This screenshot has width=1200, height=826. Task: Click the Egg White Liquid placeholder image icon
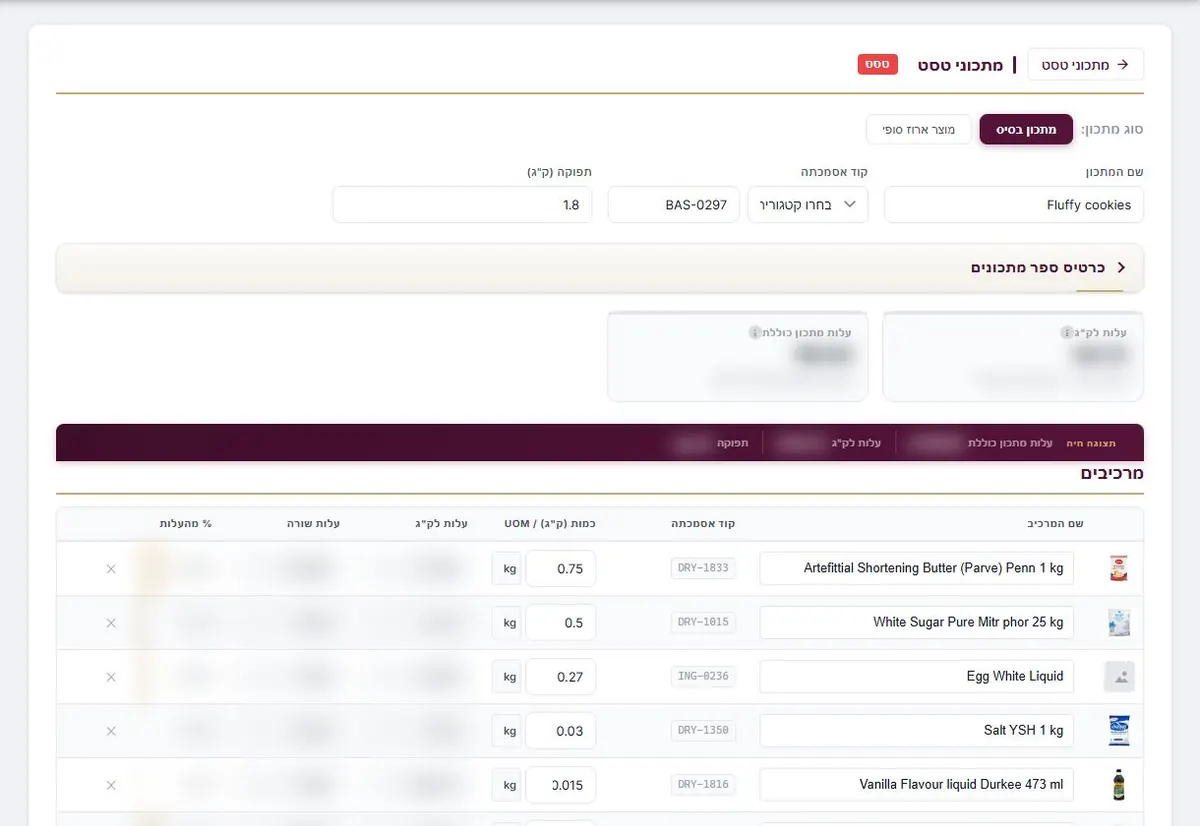1119,677
